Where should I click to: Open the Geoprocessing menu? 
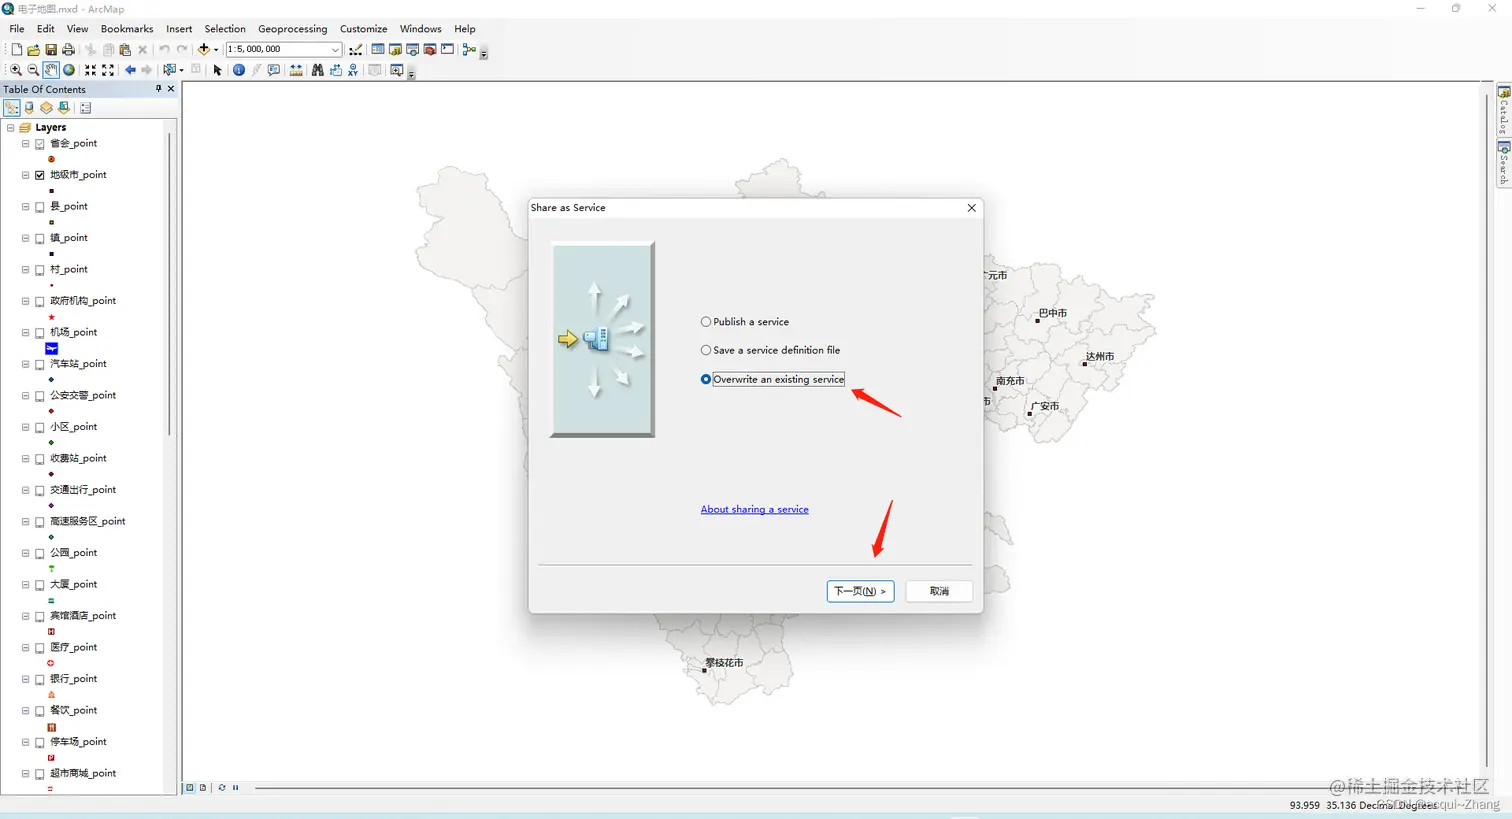(293, 29)
